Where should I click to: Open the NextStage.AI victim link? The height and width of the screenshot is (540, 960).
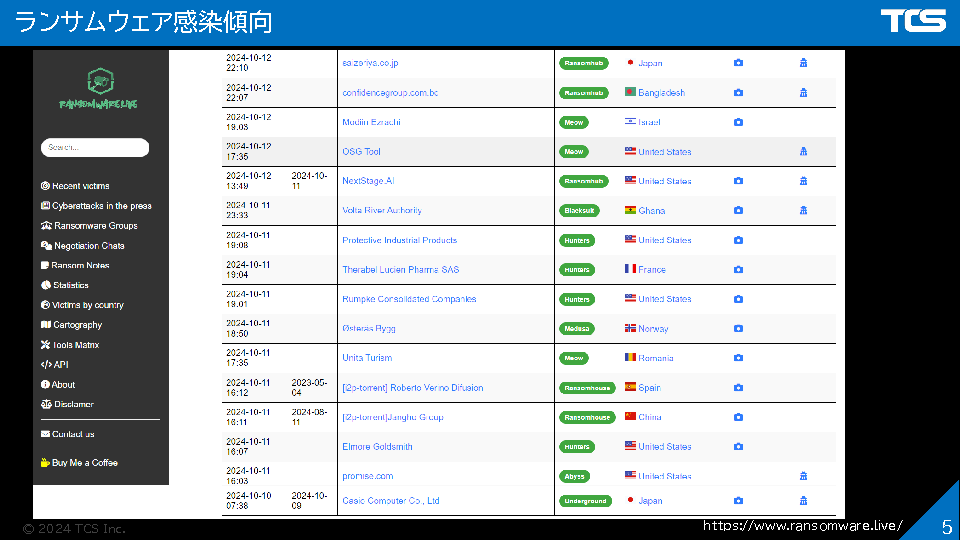(368, 181)
